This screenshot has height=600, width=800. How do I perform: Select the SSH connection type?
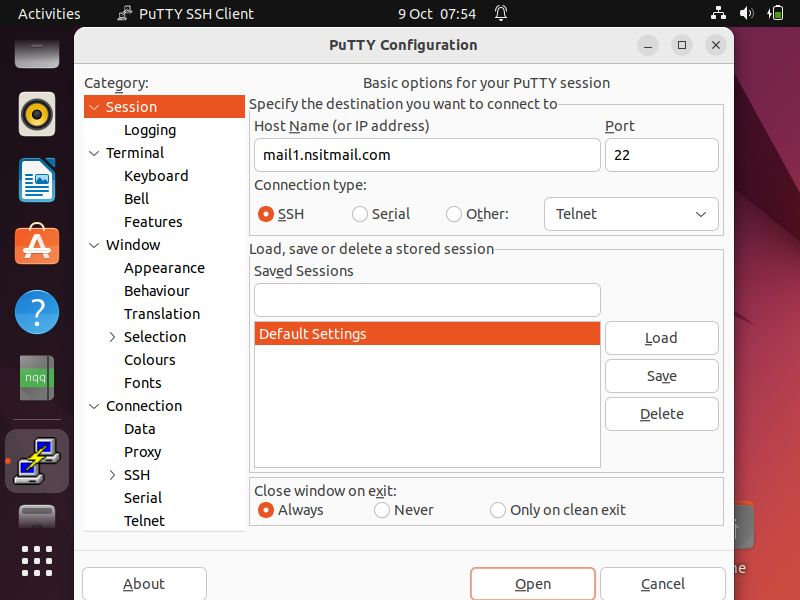[268, 214]
